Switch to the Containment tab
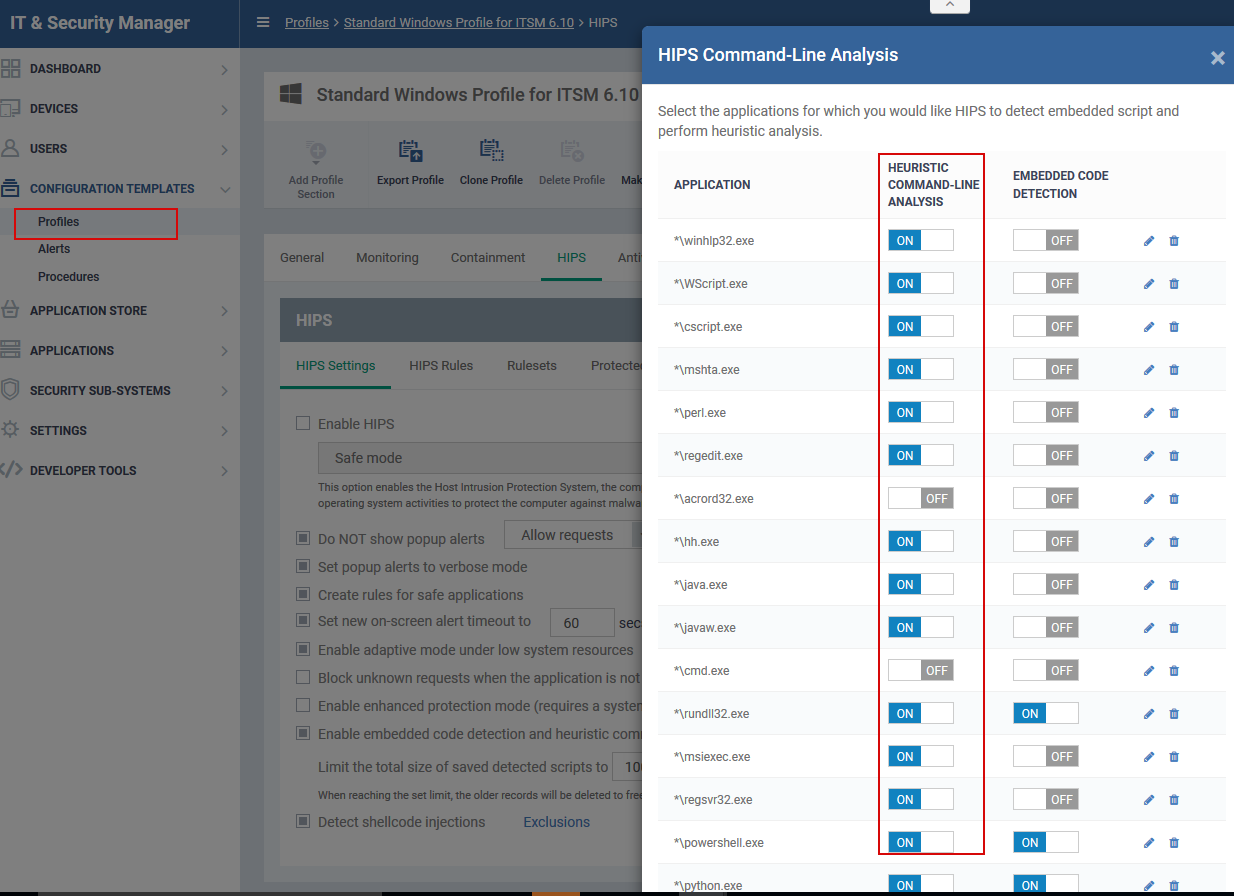Image resolution: width=1234 pixels, height=896 pixels. (488, 258)
